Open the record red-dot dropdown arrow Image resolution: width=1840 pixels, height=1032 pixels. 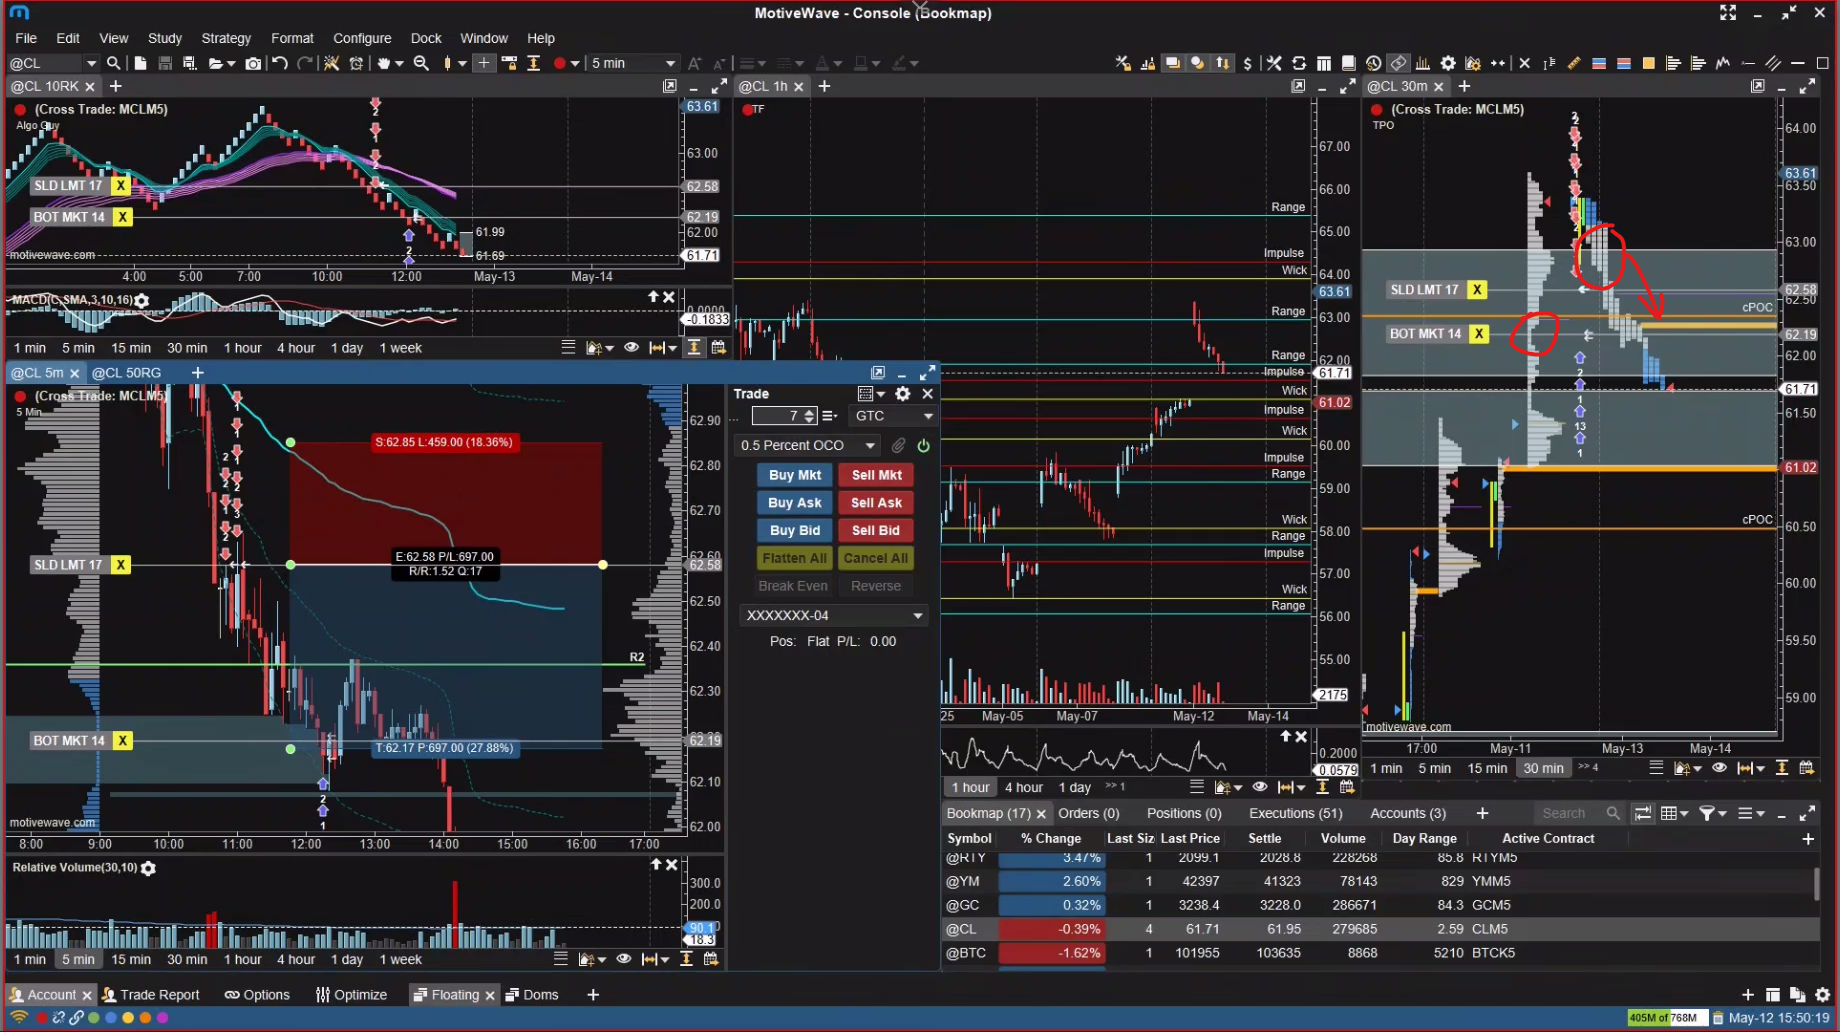tap(574, 63)
